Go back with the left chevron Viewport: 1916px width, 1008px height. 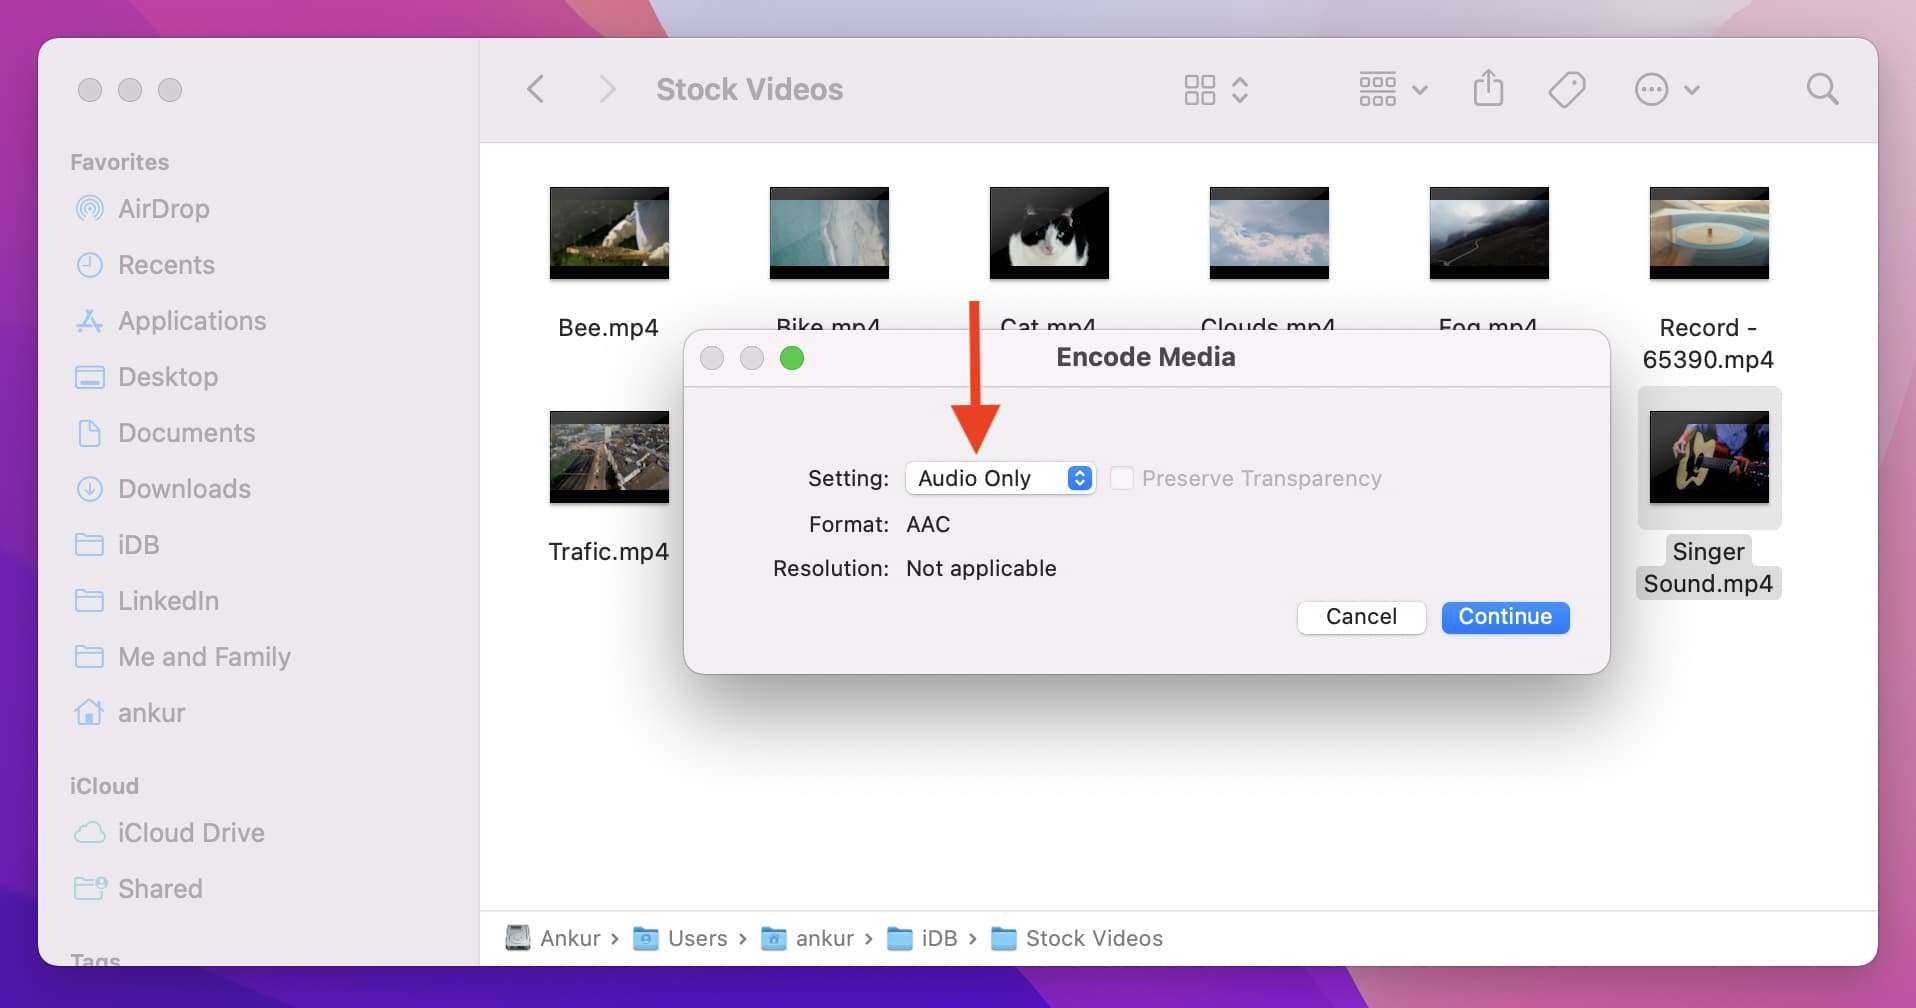click(536, 89)
